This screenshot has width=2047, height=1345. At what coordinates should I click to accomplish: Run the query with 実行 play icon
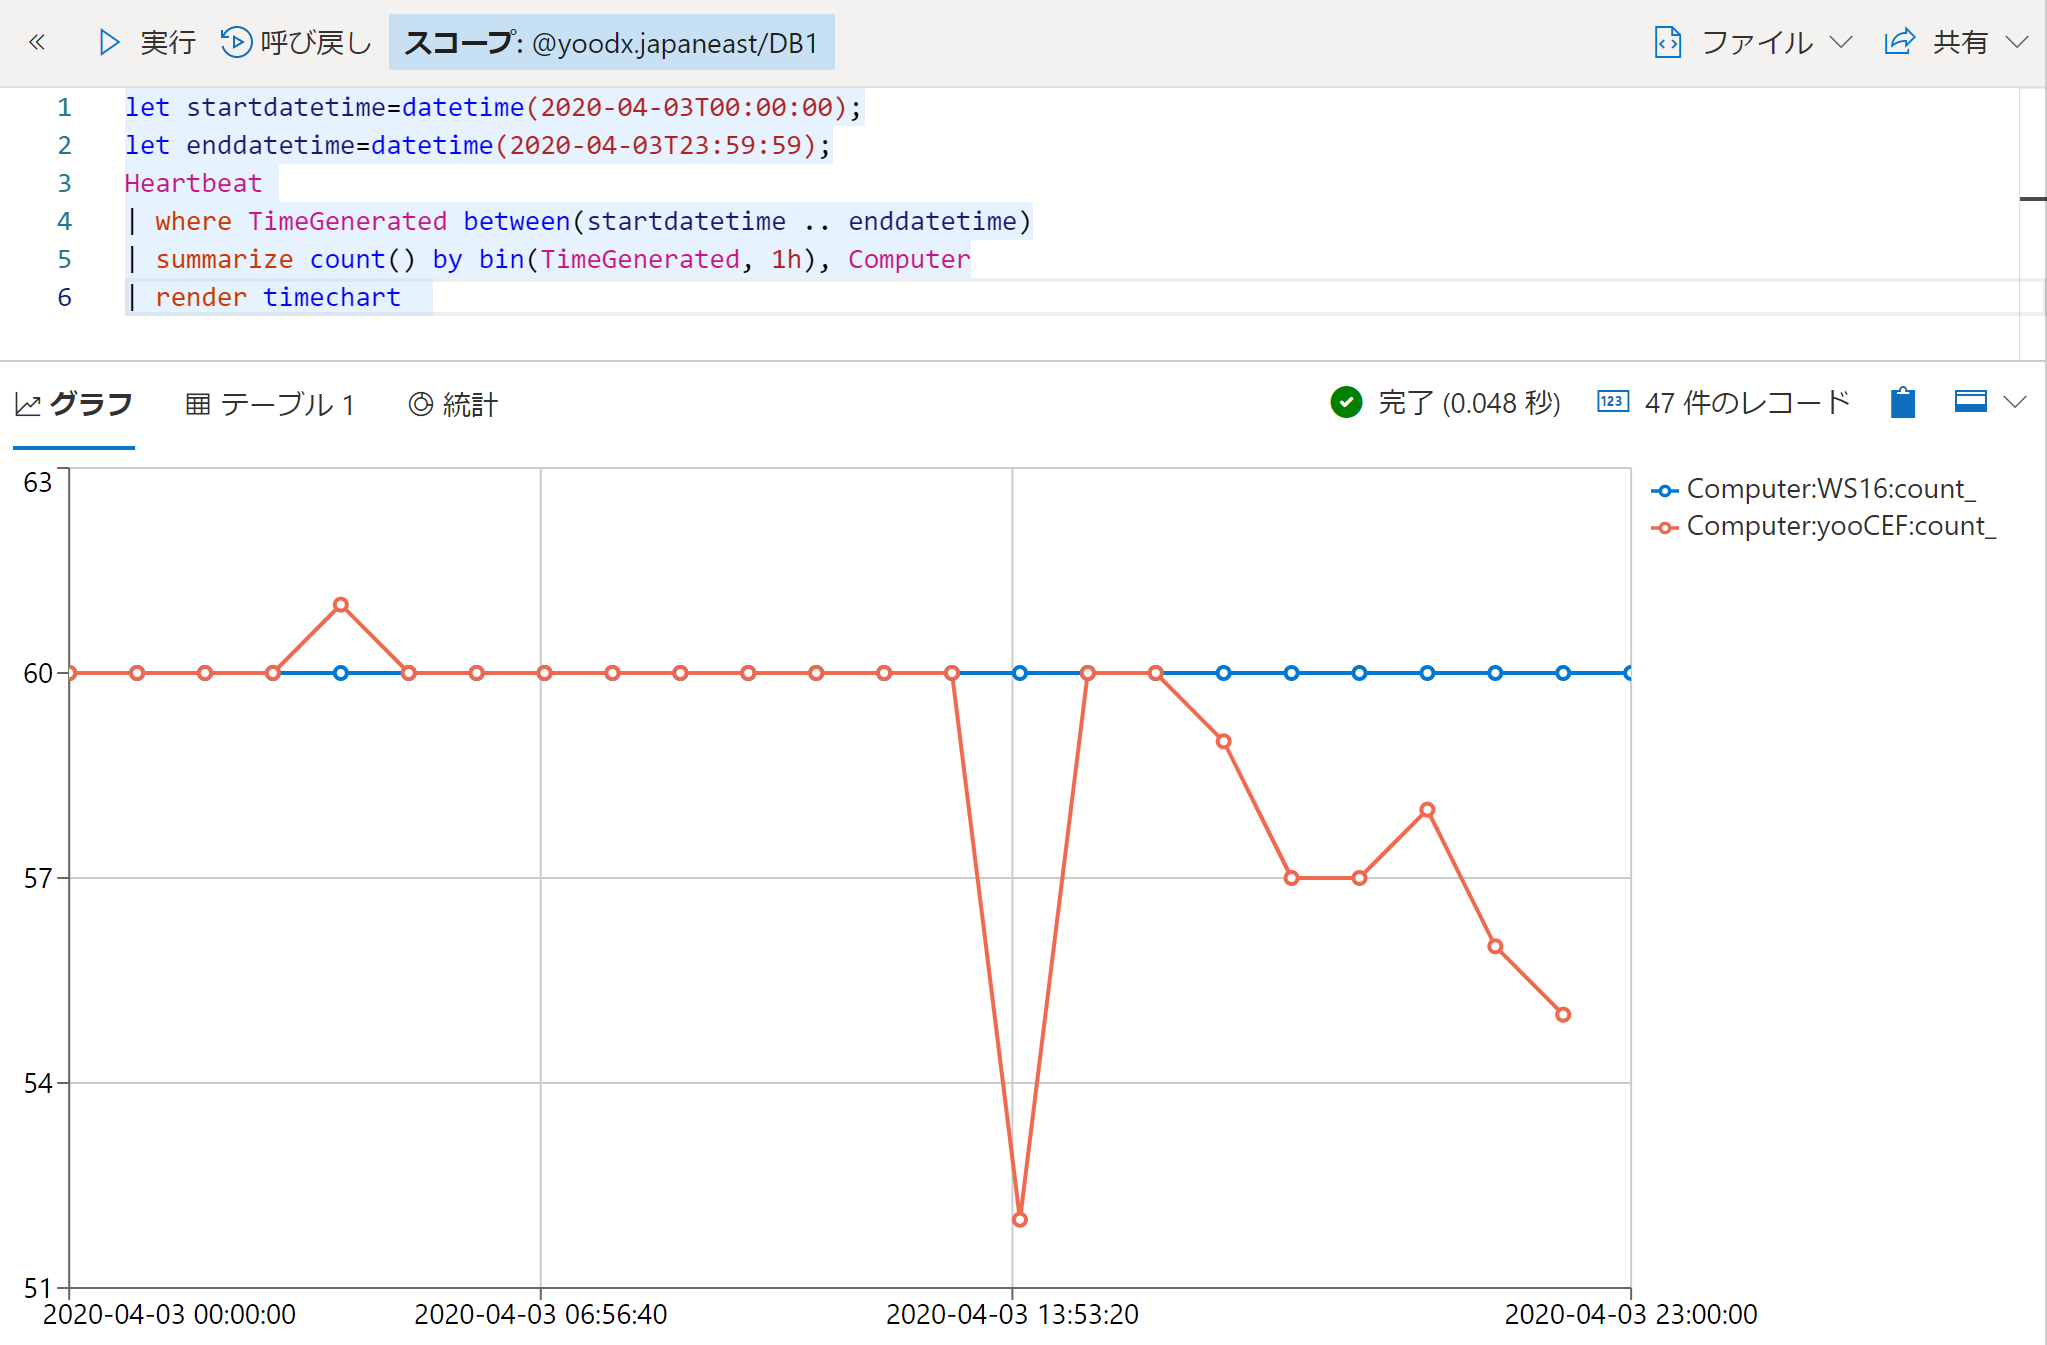110,42
